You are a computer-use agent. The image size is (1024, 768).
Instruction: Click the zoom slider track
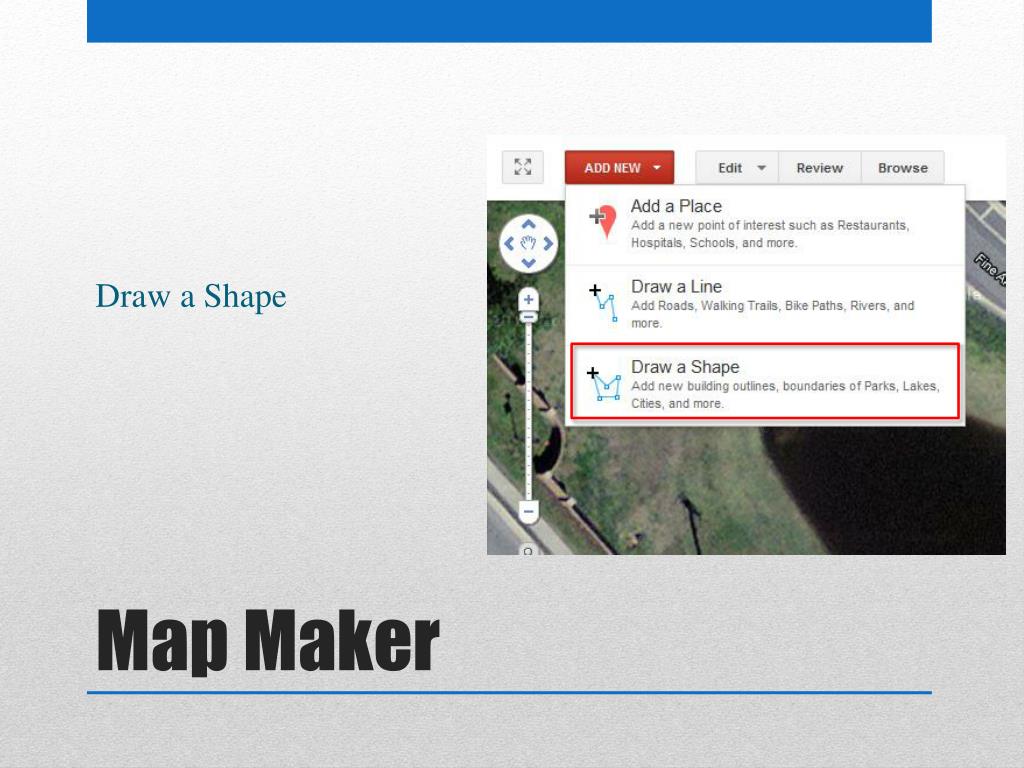pos(528,411)
